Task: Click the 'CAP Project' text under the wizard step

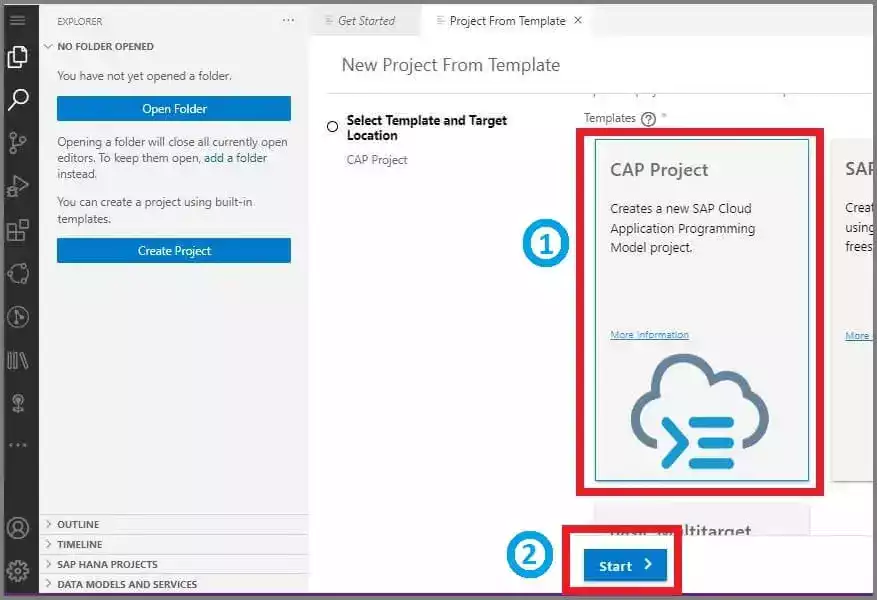Action: [x=377, y=160]
